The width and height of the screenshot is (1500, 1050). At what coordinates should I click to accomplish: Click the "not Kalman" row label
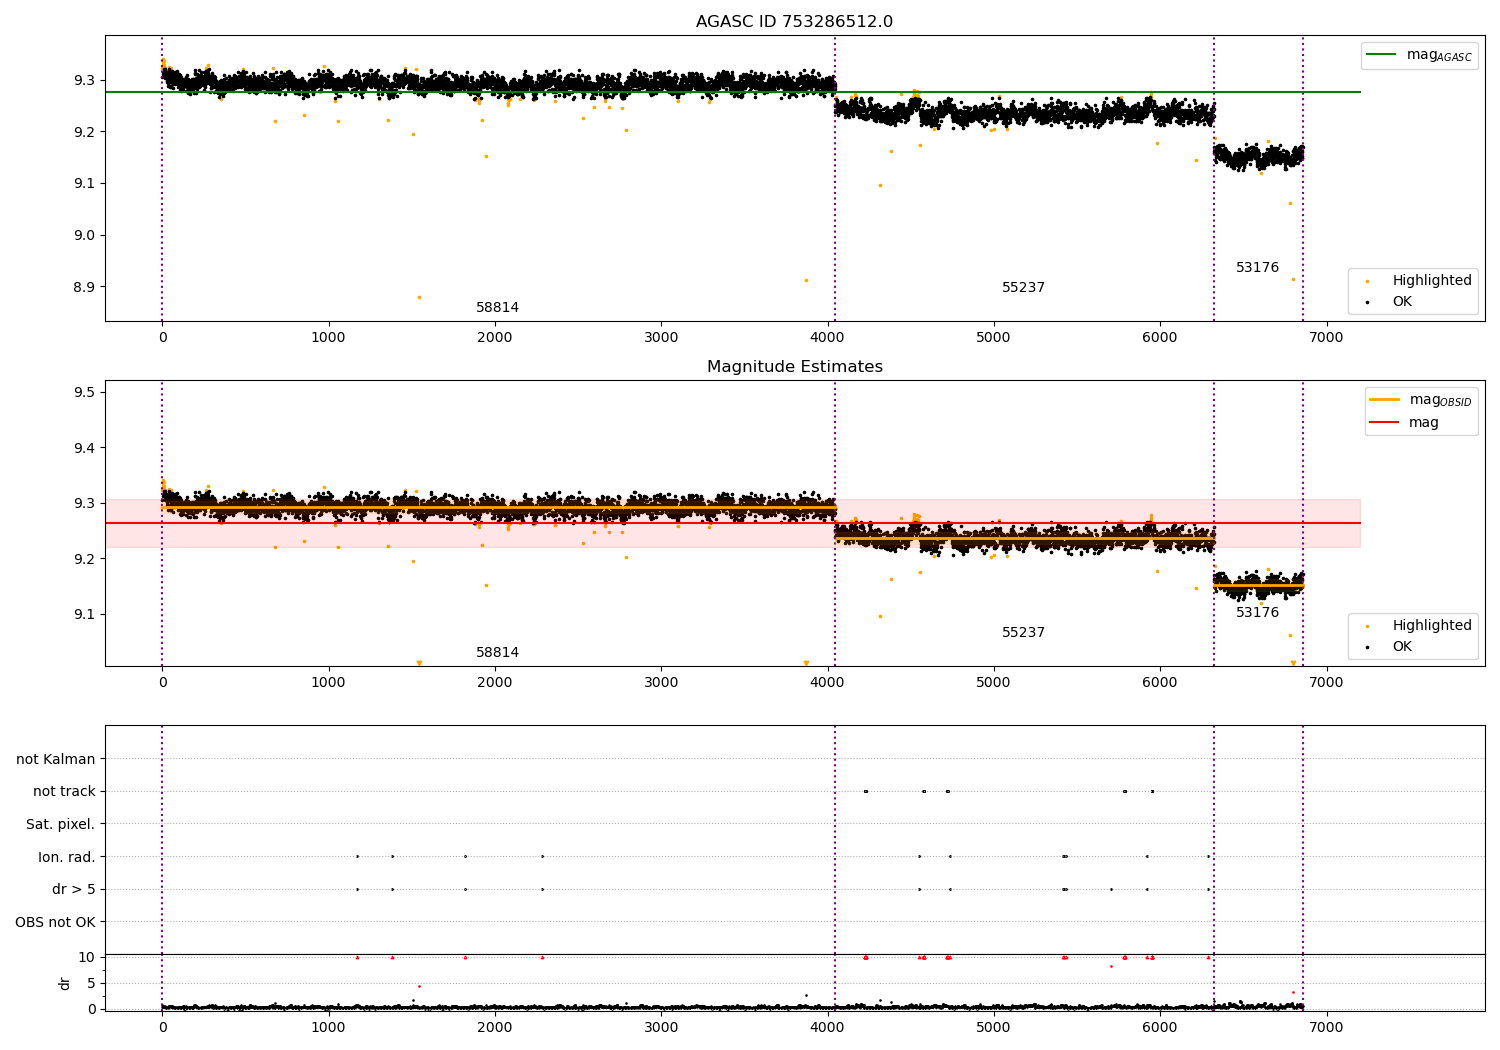click(x=56, y=759)
